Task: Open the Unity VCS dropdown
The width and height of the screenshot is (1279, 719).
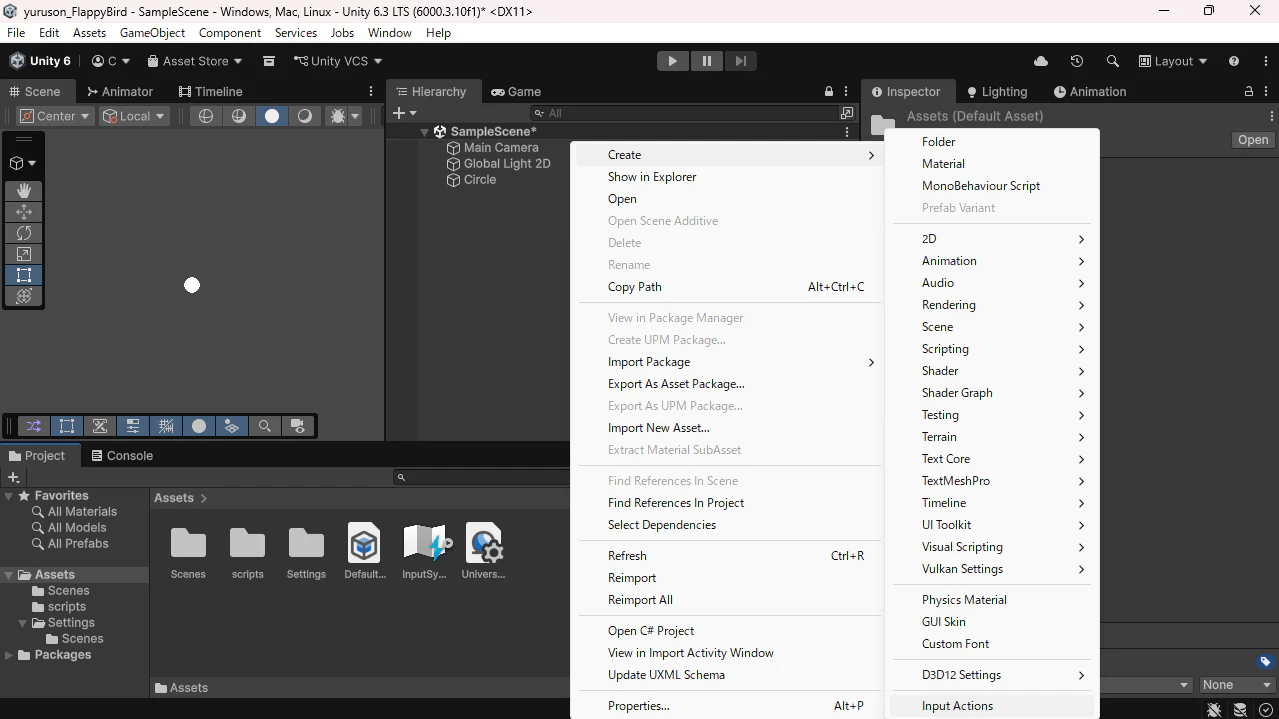Action: point(338,61)
